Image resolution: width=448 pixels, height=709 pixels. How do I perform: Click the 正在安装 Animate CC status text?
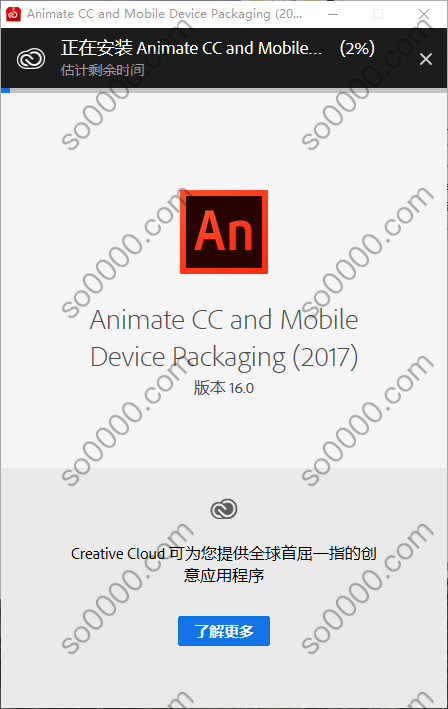pyautogui.click(x=191, y=48)
